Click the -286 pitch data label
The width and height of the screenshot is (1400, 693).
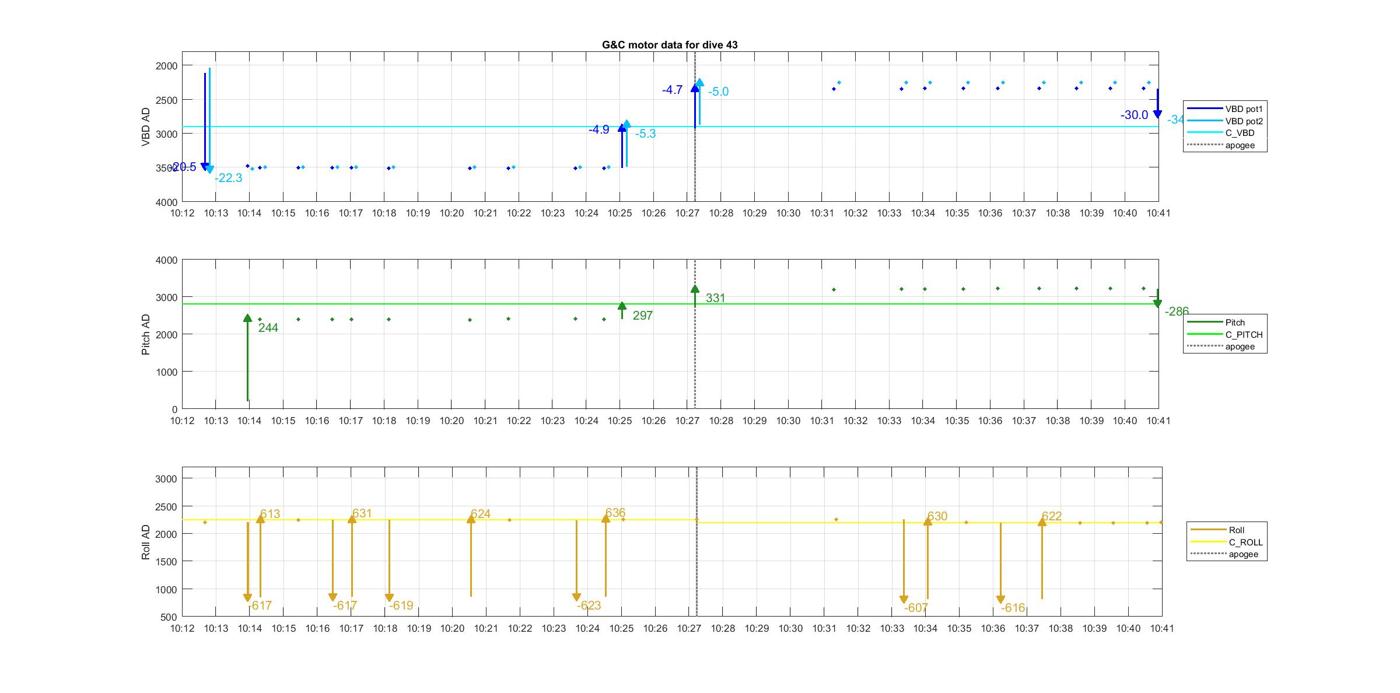click(x=1177, y=312)
